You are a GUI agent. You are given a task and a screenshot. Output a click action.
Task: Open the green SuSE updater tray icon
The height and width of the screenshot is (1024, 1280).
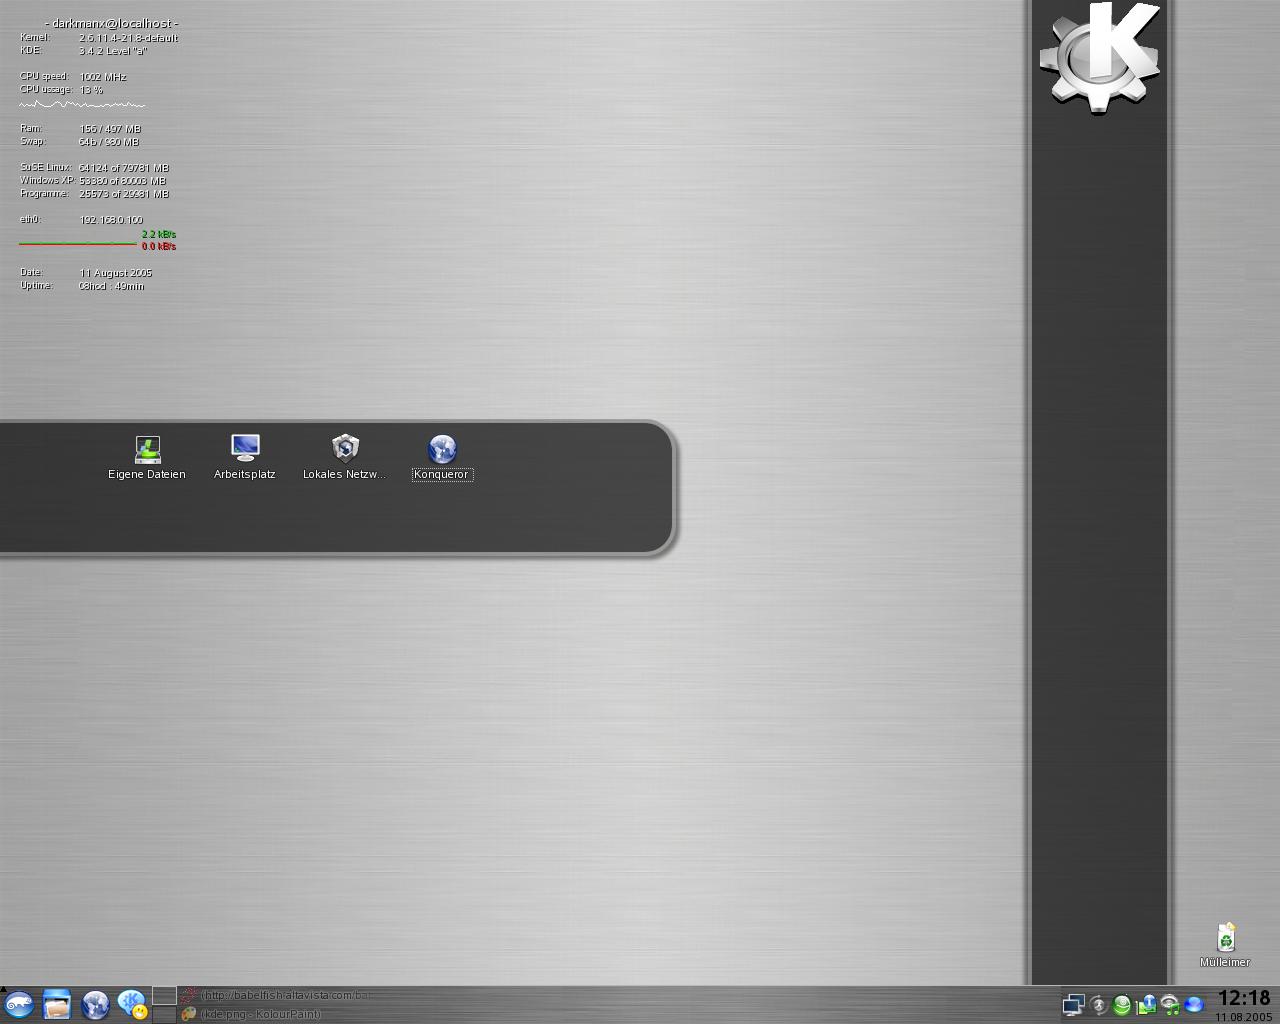pyautogui.click(x=1122, y=1005)
